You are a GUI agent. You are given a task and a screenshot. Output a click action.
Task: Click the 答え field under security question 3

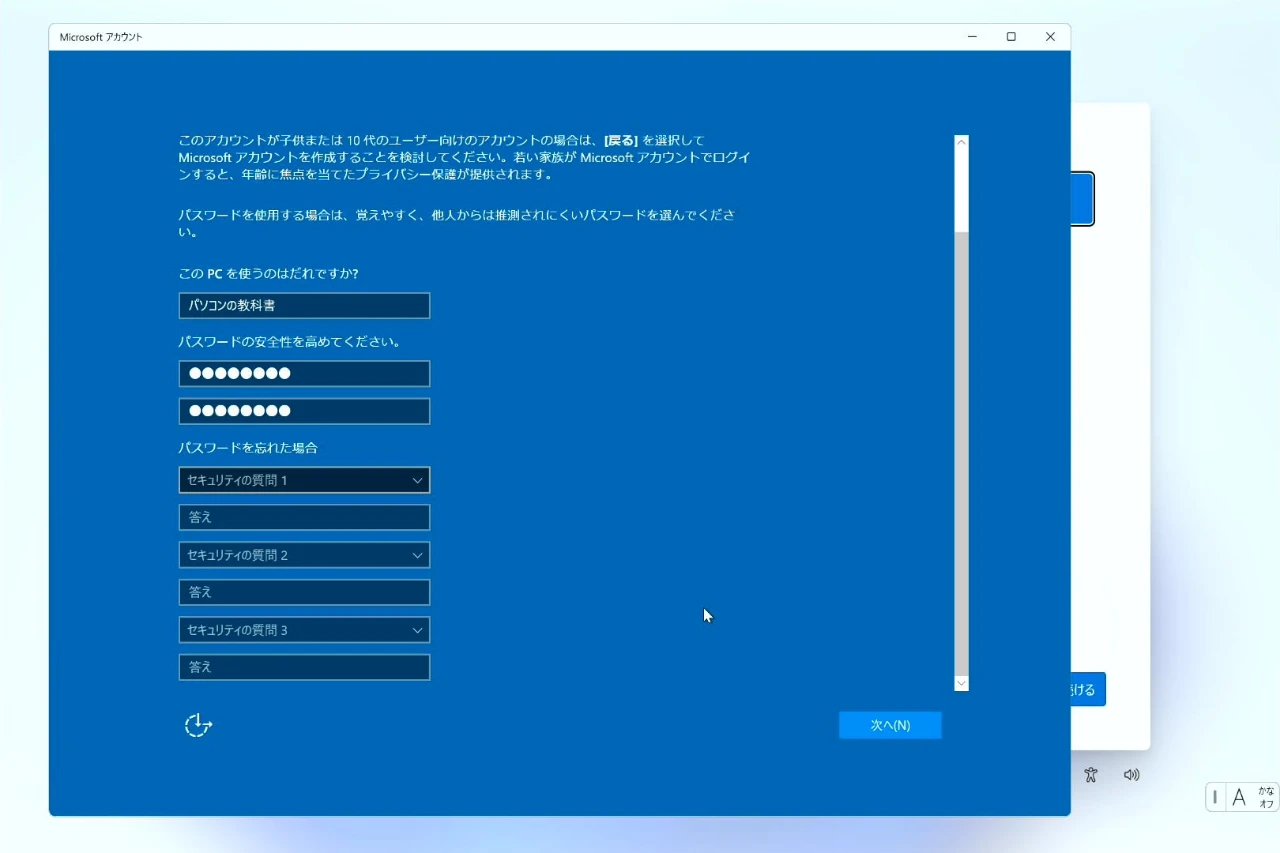click(304, 667)
